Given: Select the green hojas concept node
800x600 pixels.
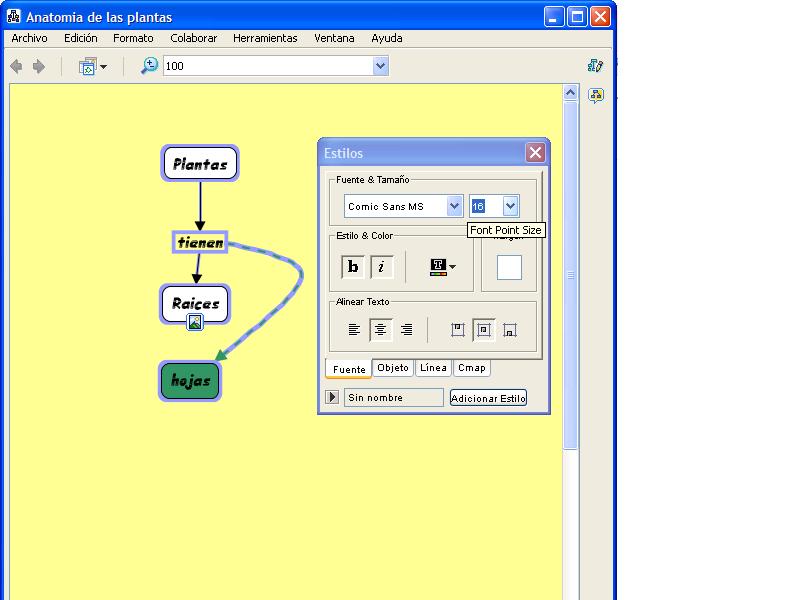Looking at the screenshot, I should point(190,381).
